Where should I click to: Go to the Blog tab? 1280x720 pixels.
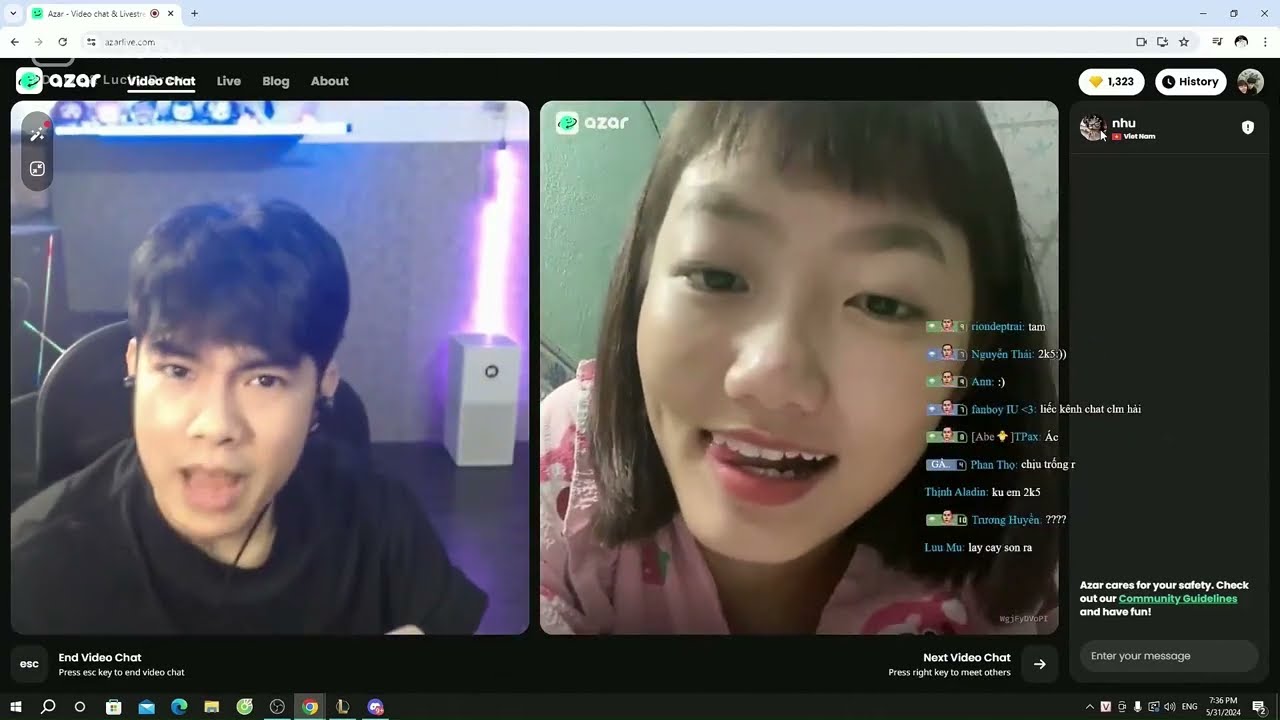tap(276, 81)
